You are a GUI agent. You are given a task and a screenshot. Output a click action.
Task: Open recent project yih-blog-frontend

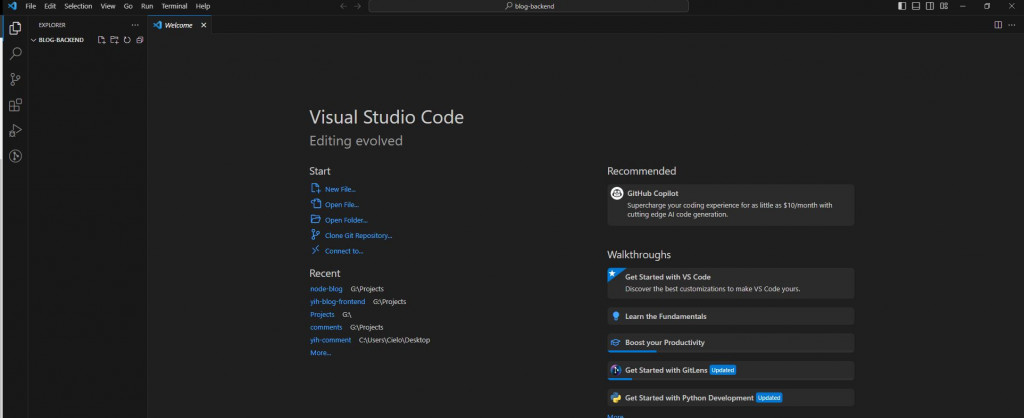[338, 301]
